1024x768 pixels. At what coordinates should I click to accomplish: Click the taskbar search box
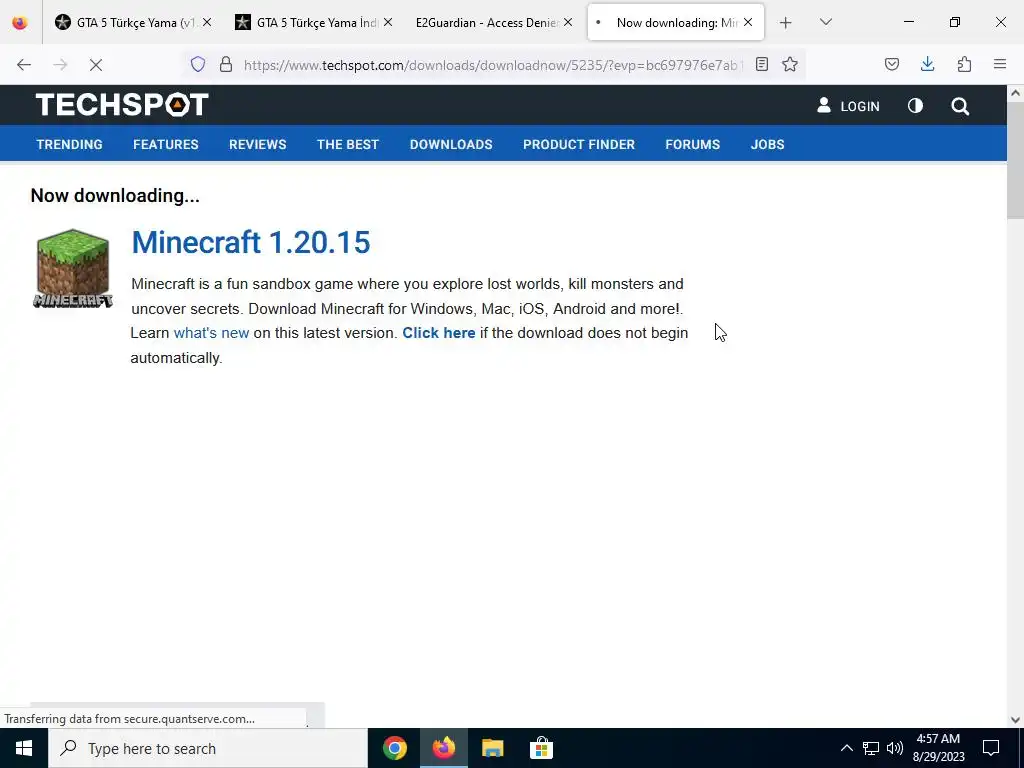pyautogui.click(x=208, y=748)
